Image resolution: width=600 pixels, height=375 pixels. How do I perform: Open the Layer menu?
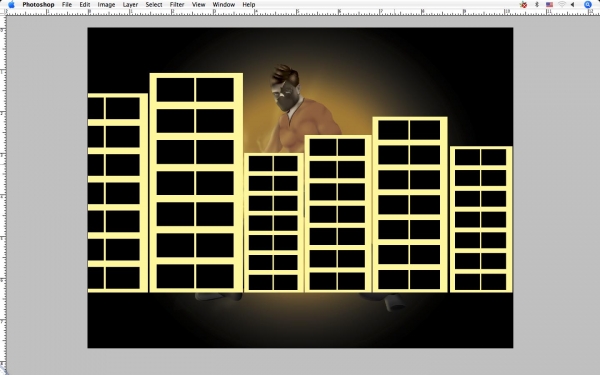tap(130, 5)
